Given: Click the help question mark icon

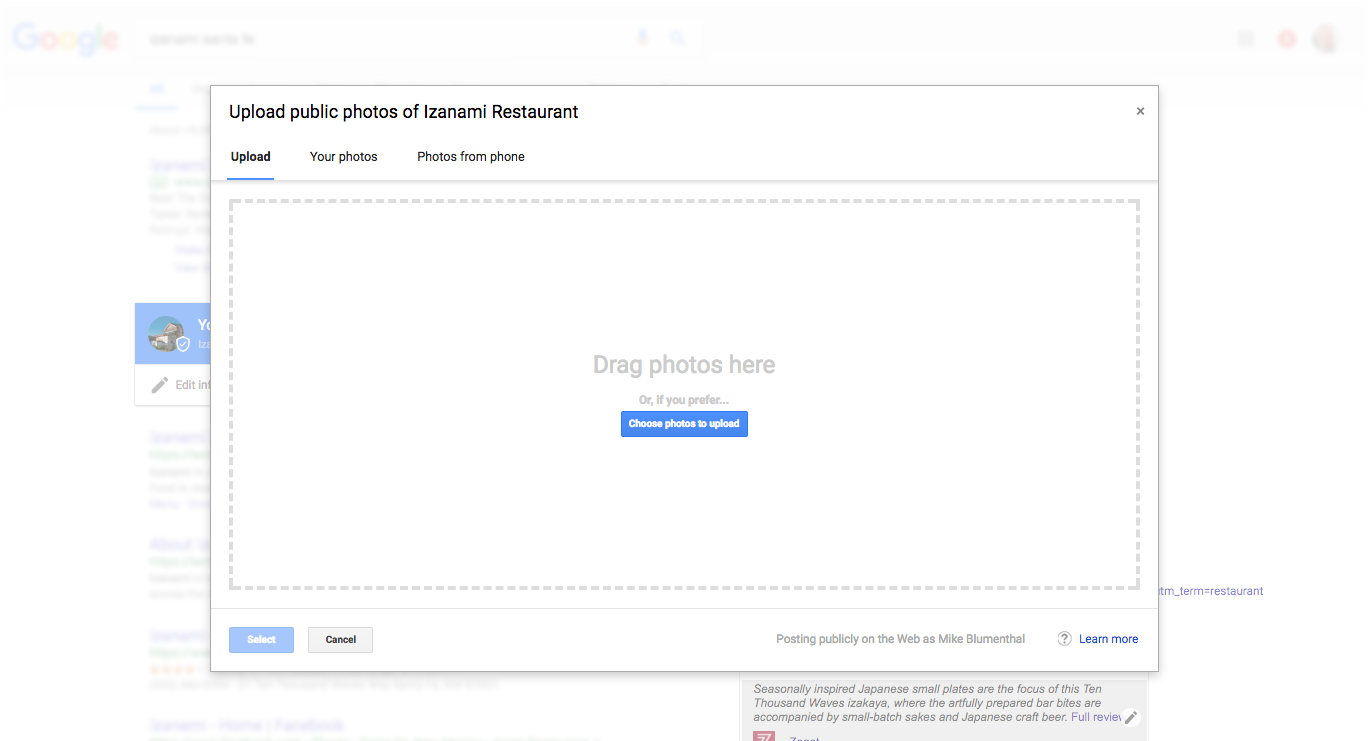Looking at the screenshot, I should [1065, 639].
